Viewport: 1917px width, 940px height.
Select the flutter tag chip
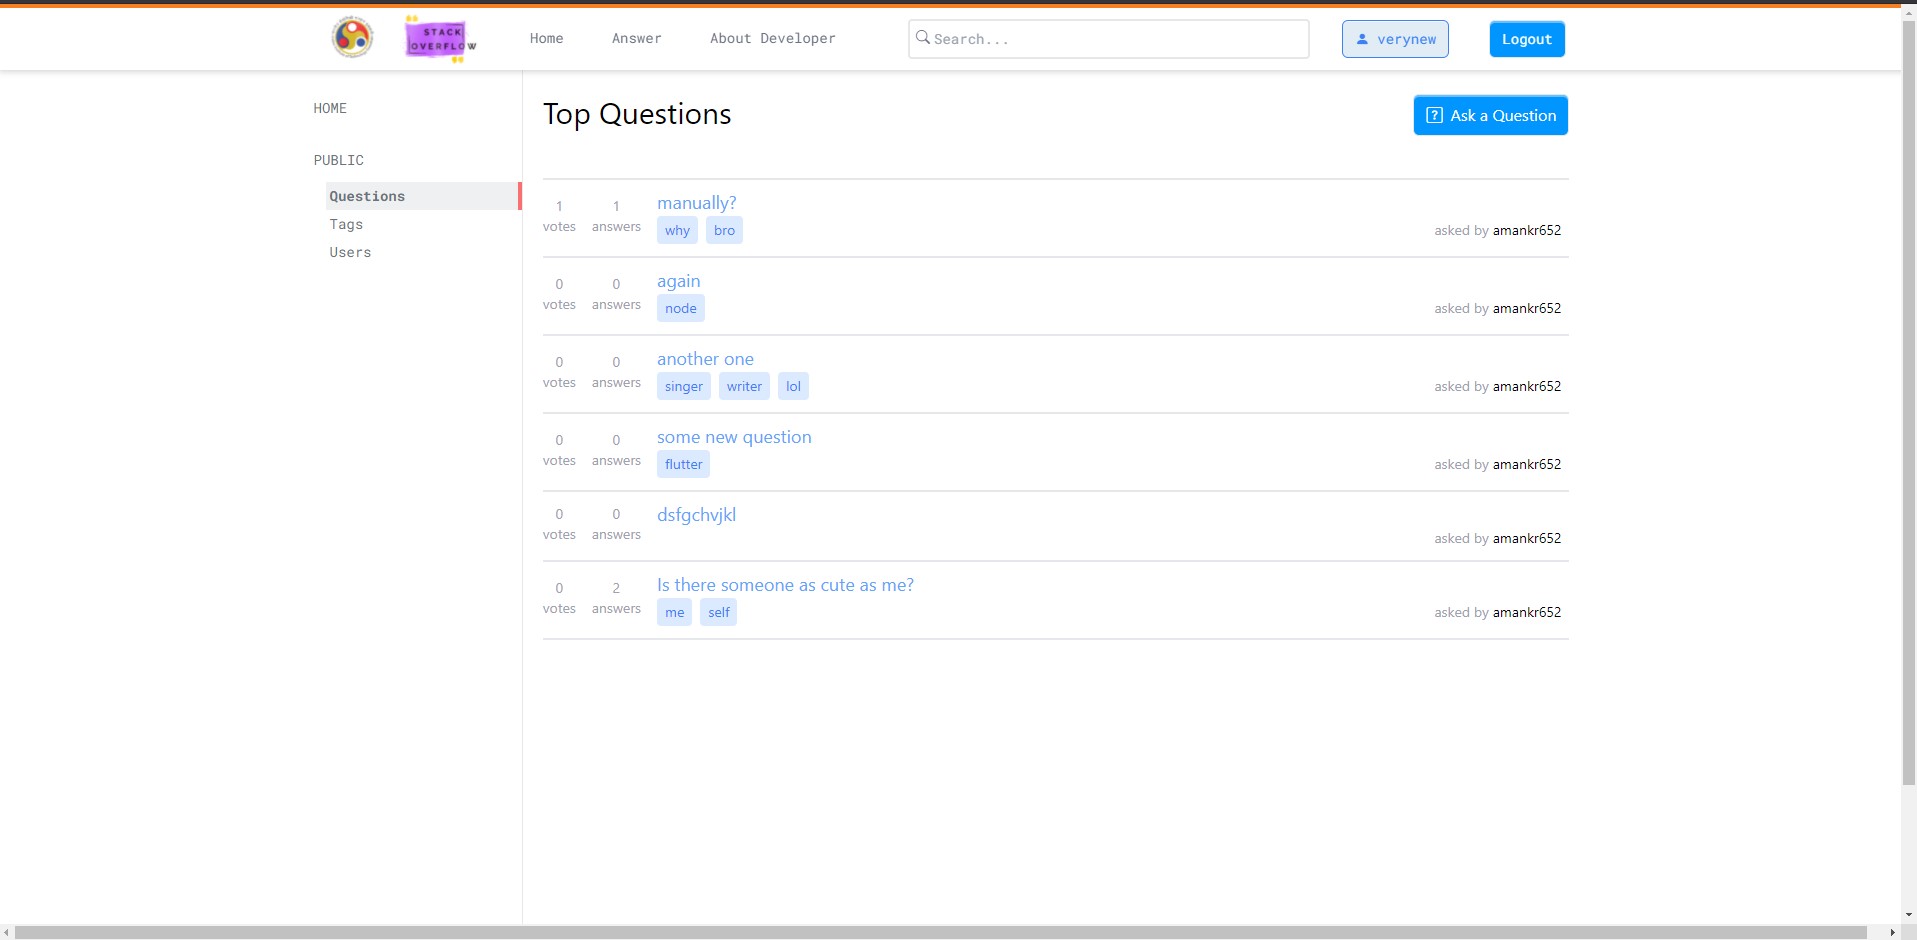(x=682, y=464)
